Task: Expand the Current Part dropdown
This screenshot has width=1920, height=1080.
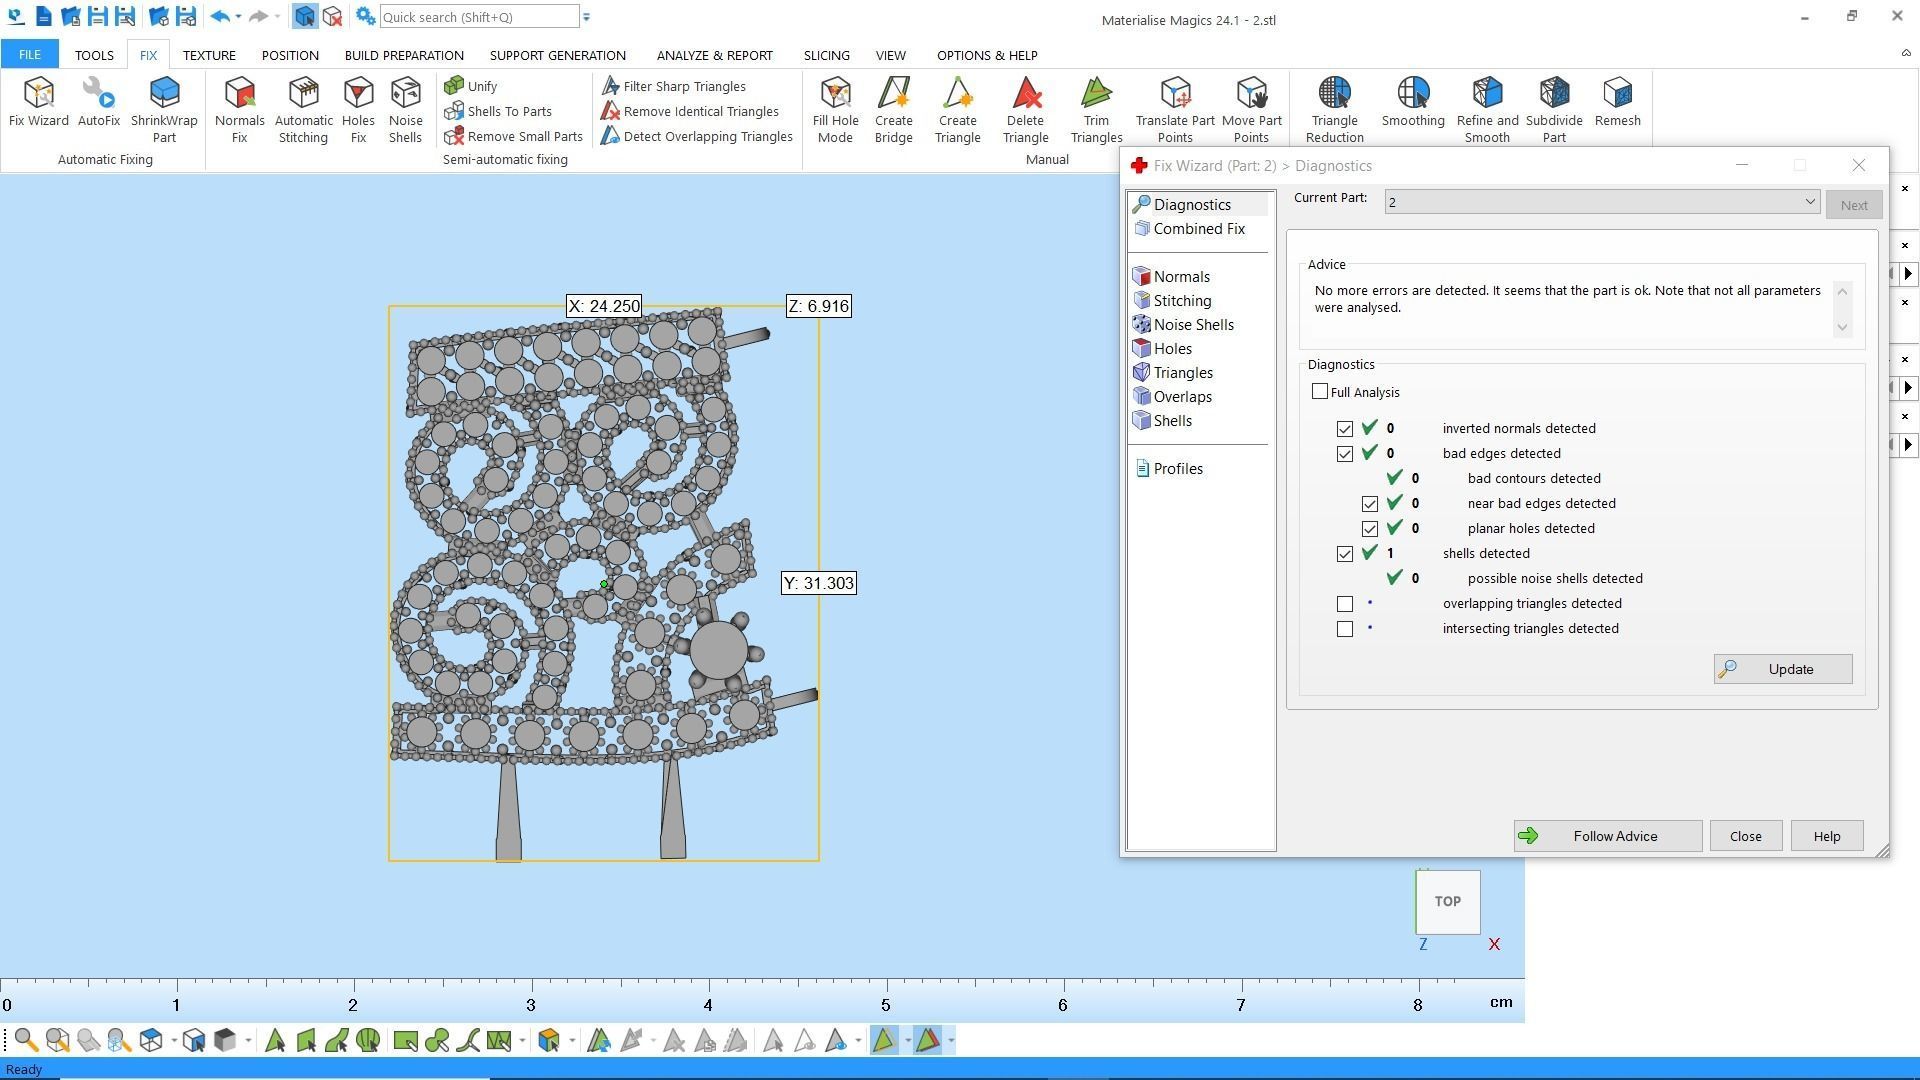Action: tap(1809, 202)
